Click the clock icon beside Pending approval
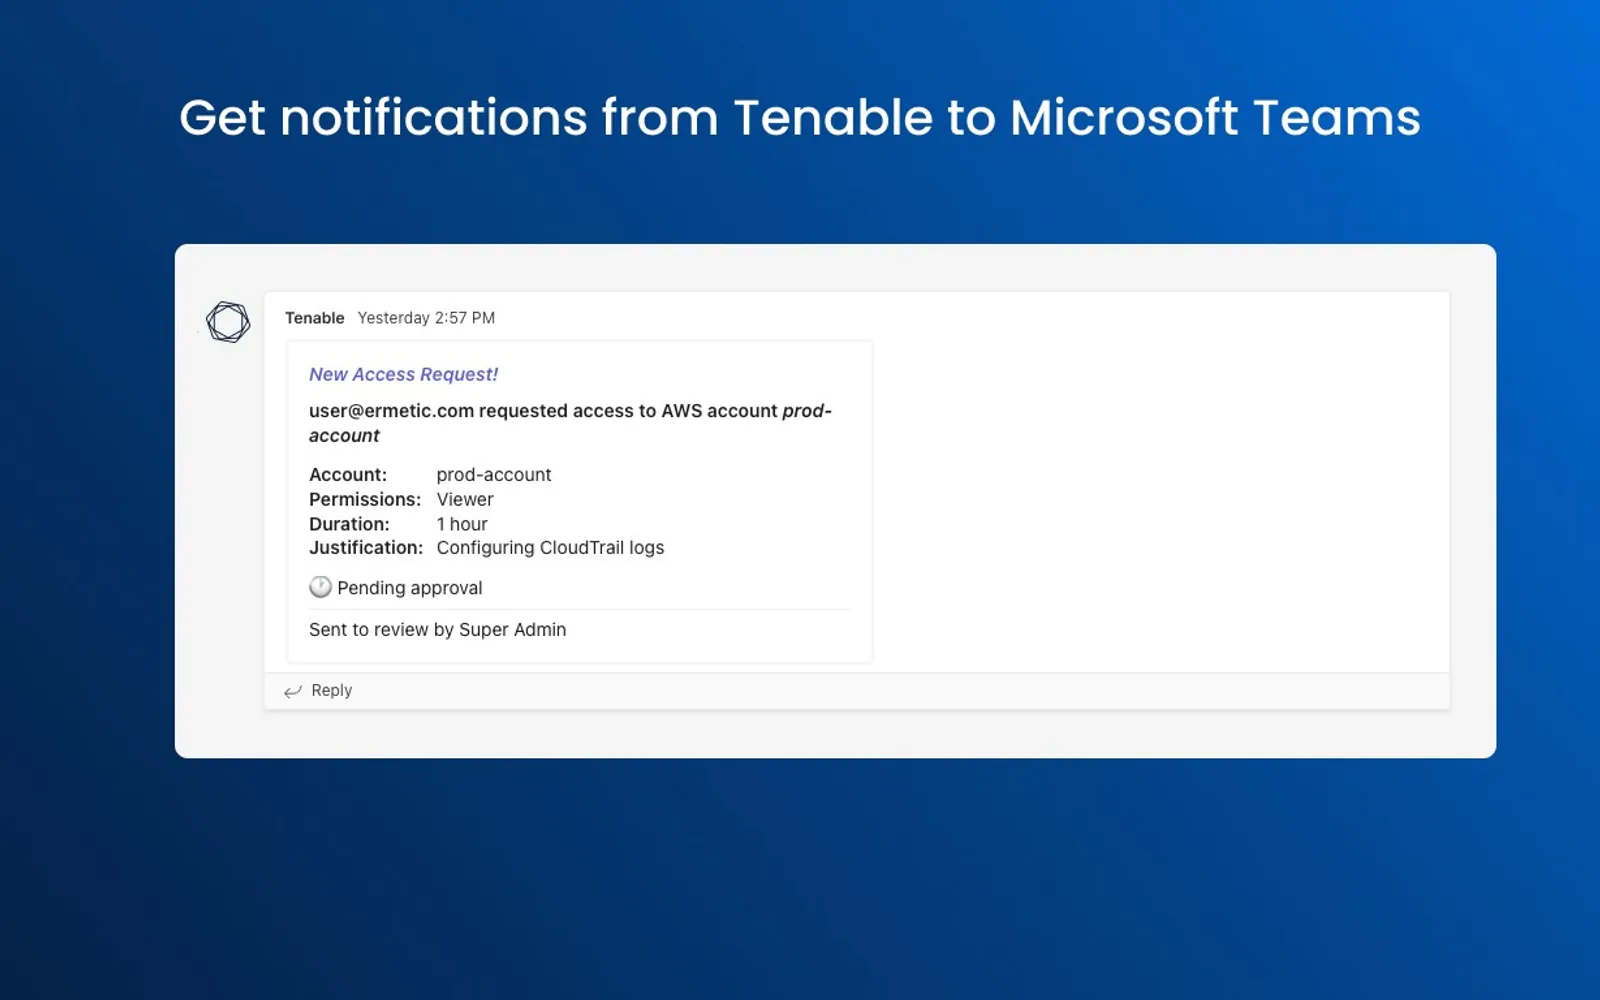1600x1000 pixels. 320,587
